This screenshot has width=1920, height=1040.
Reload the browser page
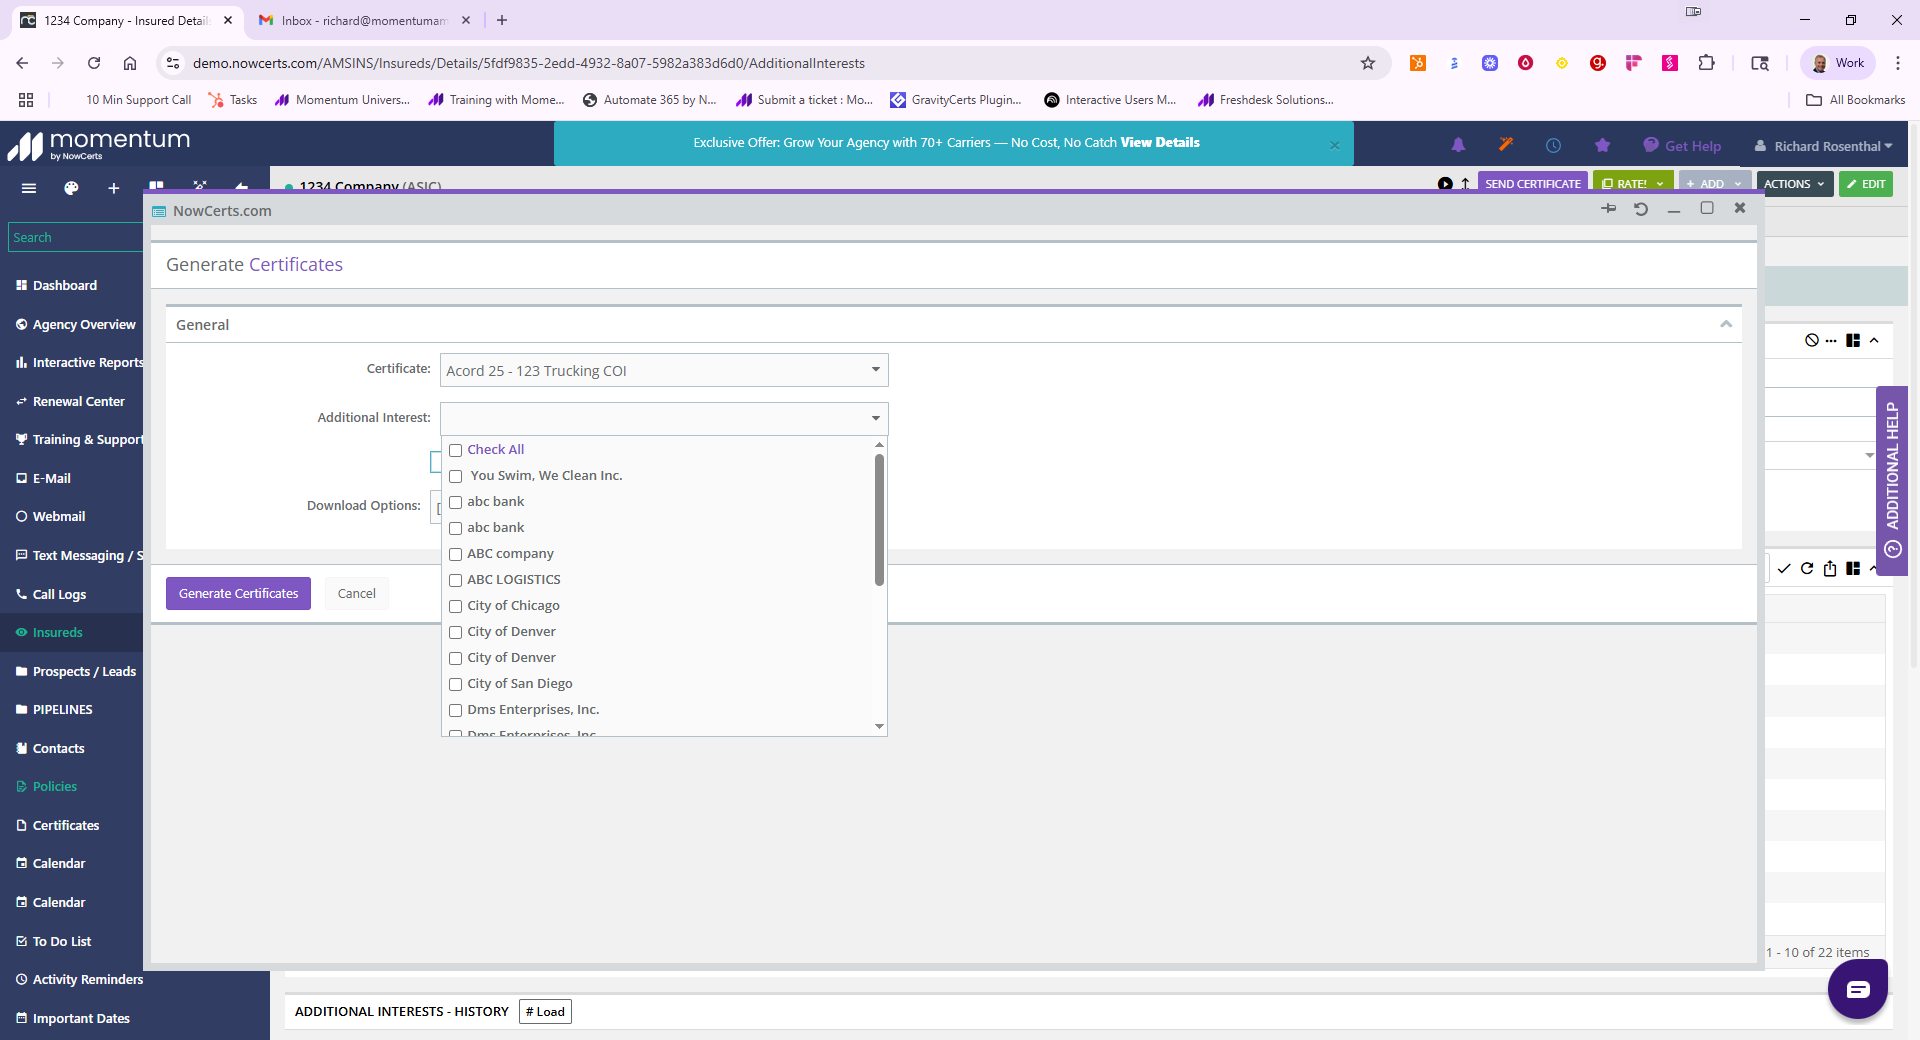[94, 63]
